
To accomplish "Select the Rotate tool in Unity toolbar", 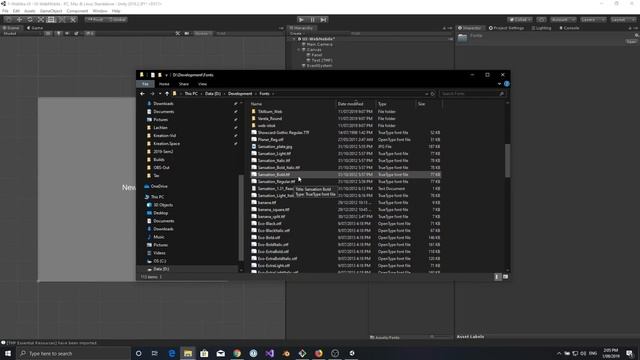I will (30, 20).
